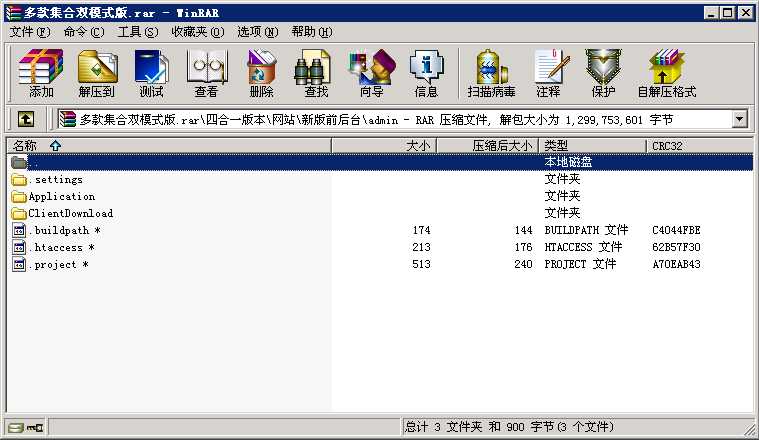Start 扫描病毒 (Virus scan) tool
759x440 pixels.
pos(491,73)
